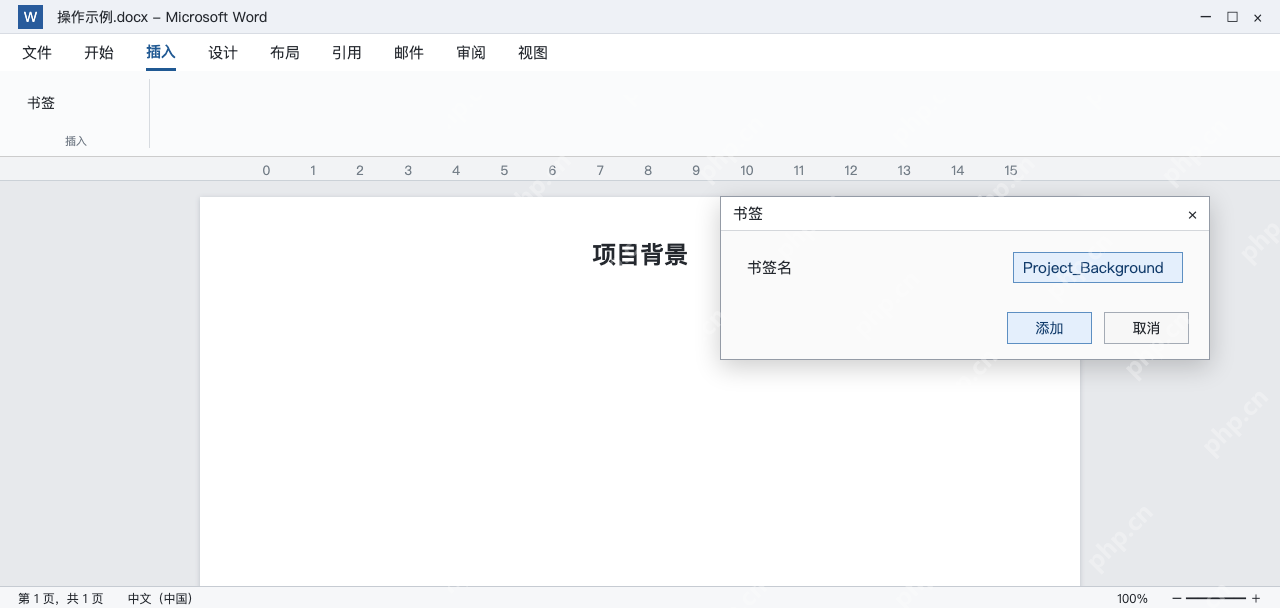Select the 插入 ribbon tab
Viewport: 1280px width, 608px height.
point(161,53)
